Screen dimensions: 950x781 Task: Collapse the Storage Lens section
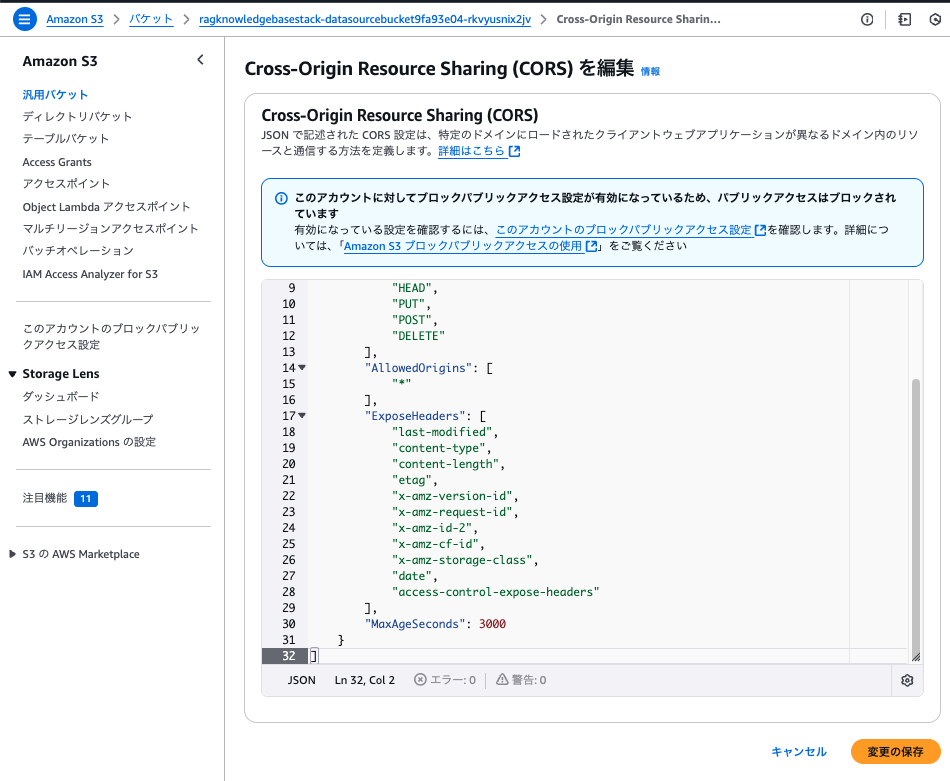coord(12,374)
